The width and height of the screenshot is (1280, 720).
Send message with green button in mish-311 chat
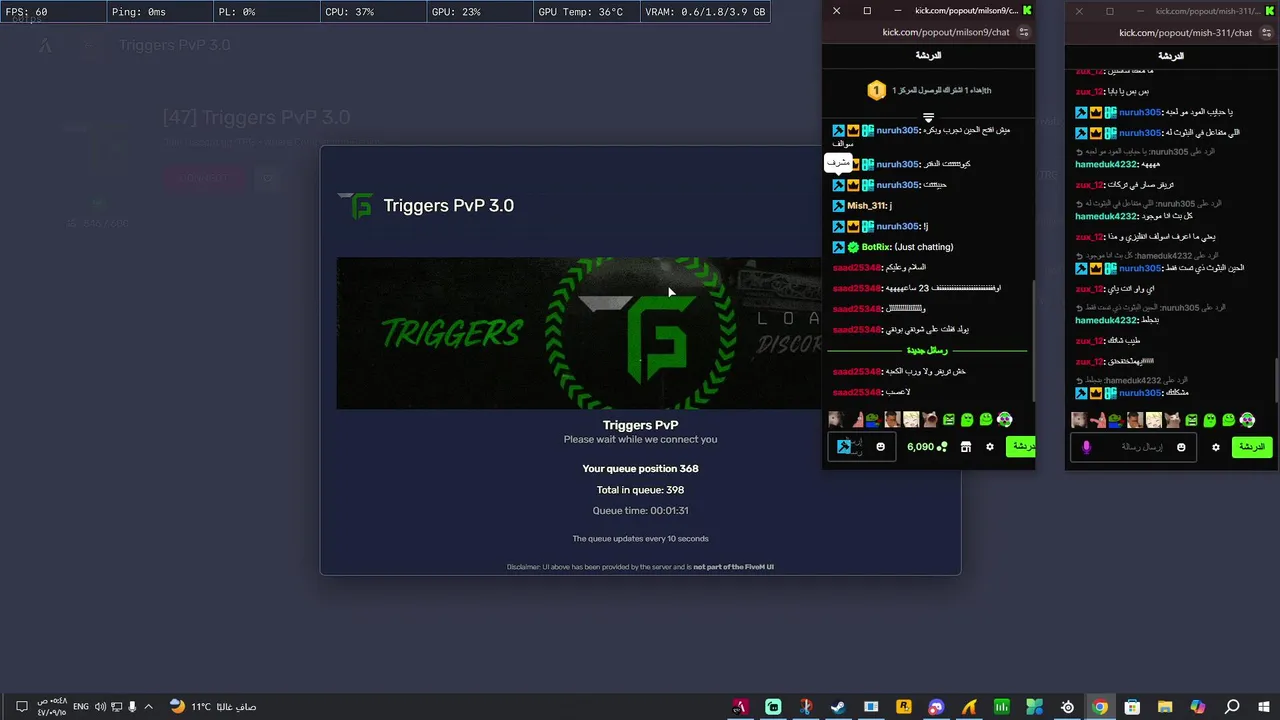coord(1252,447)
